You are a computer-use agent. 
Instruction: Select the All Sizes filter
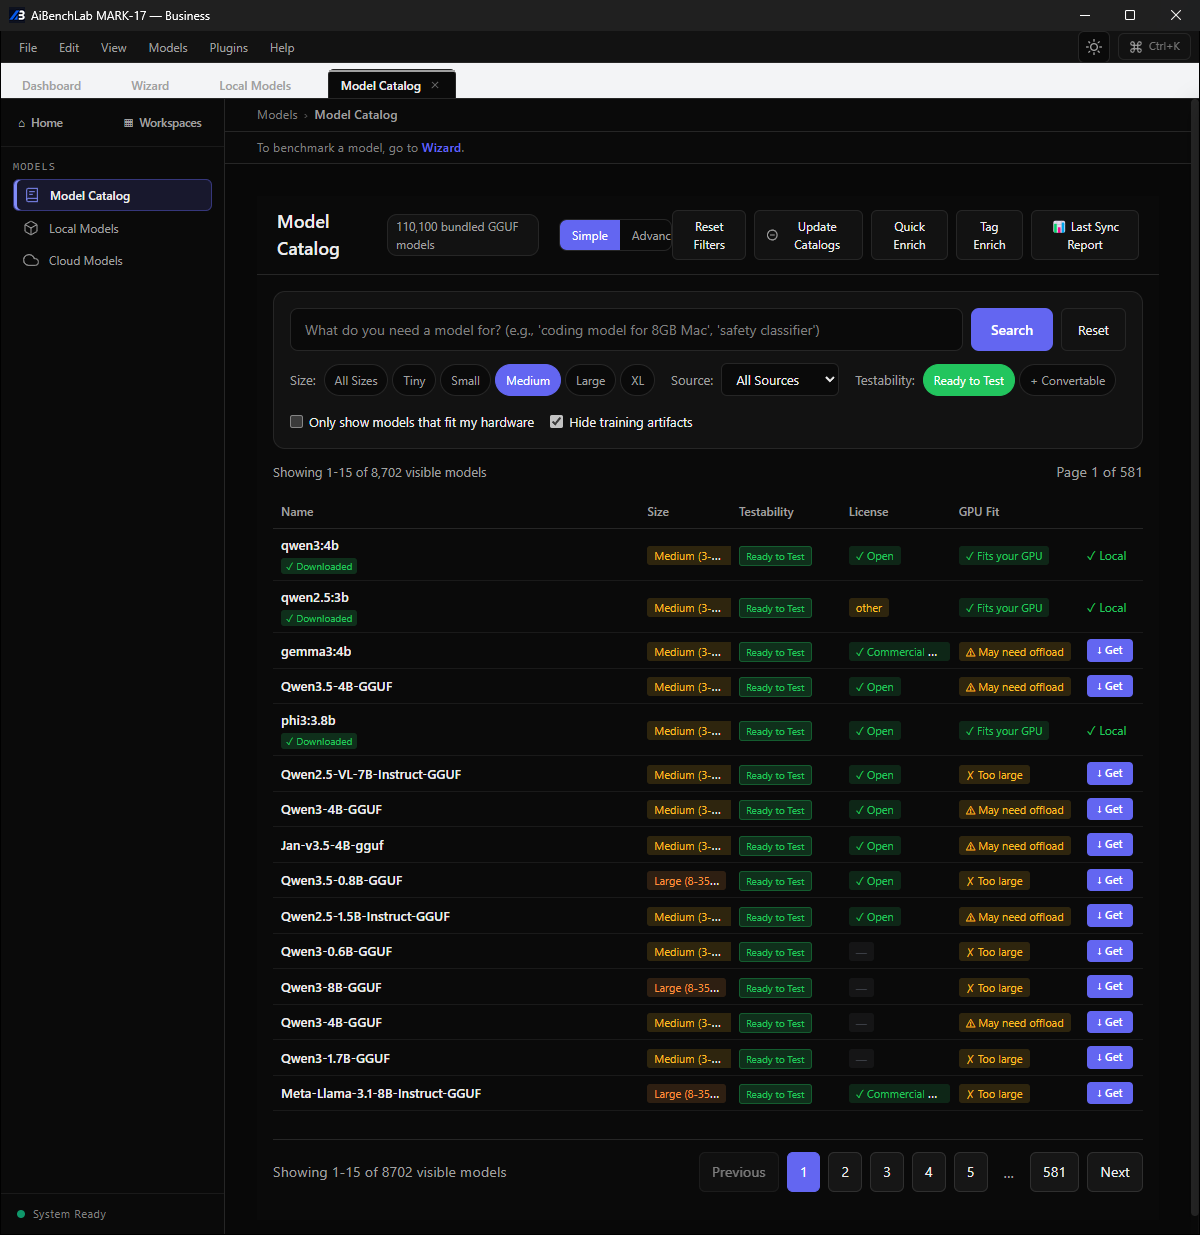point(356,380)
